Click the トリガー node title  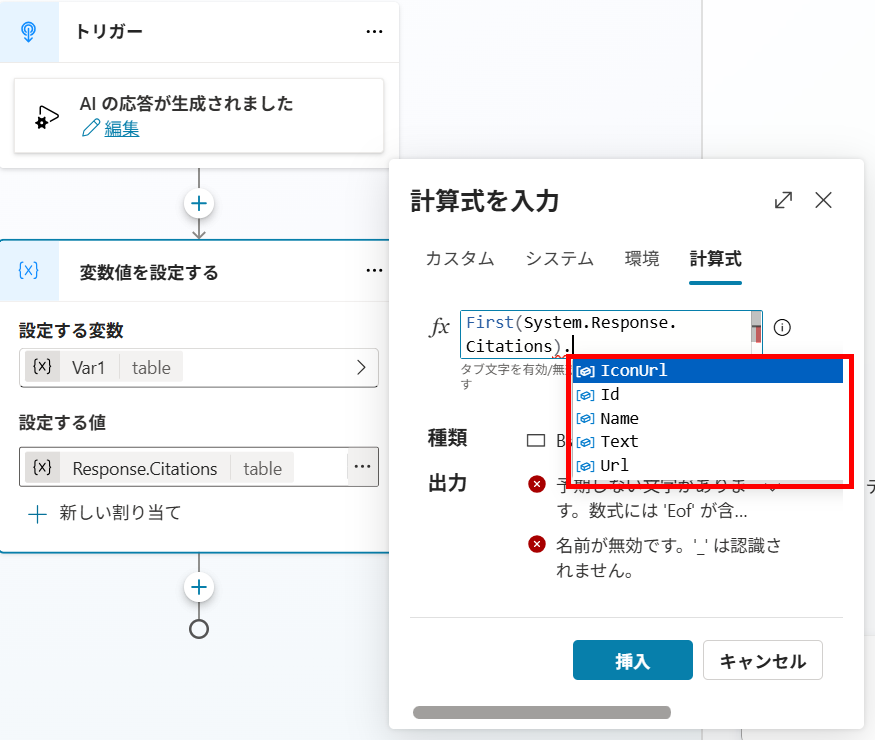point(109,32)
